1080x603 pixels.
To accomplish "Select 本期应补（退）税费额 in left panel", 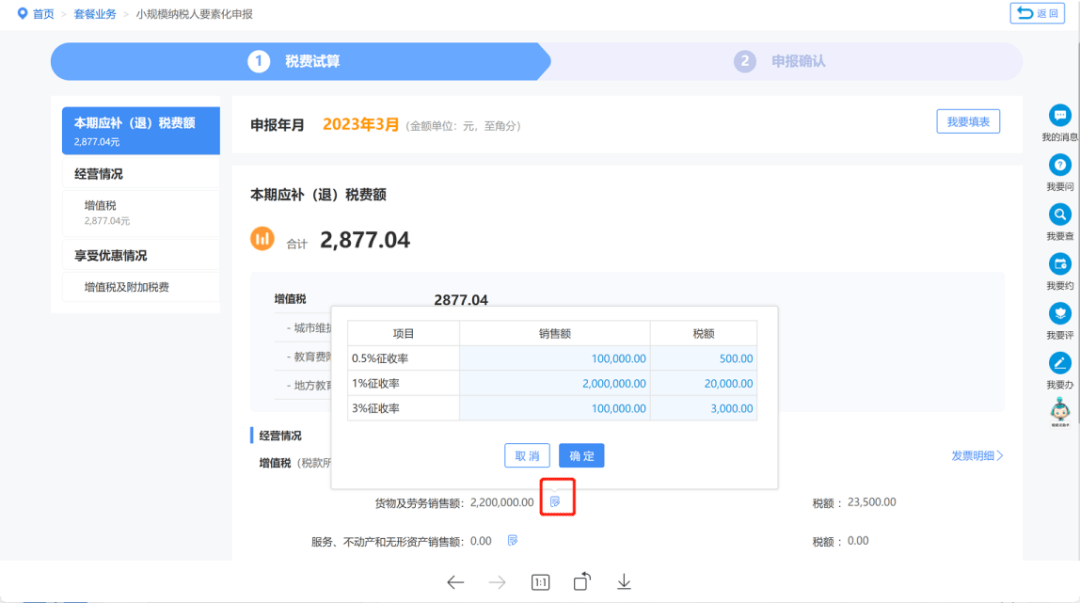I will (141, 130).
